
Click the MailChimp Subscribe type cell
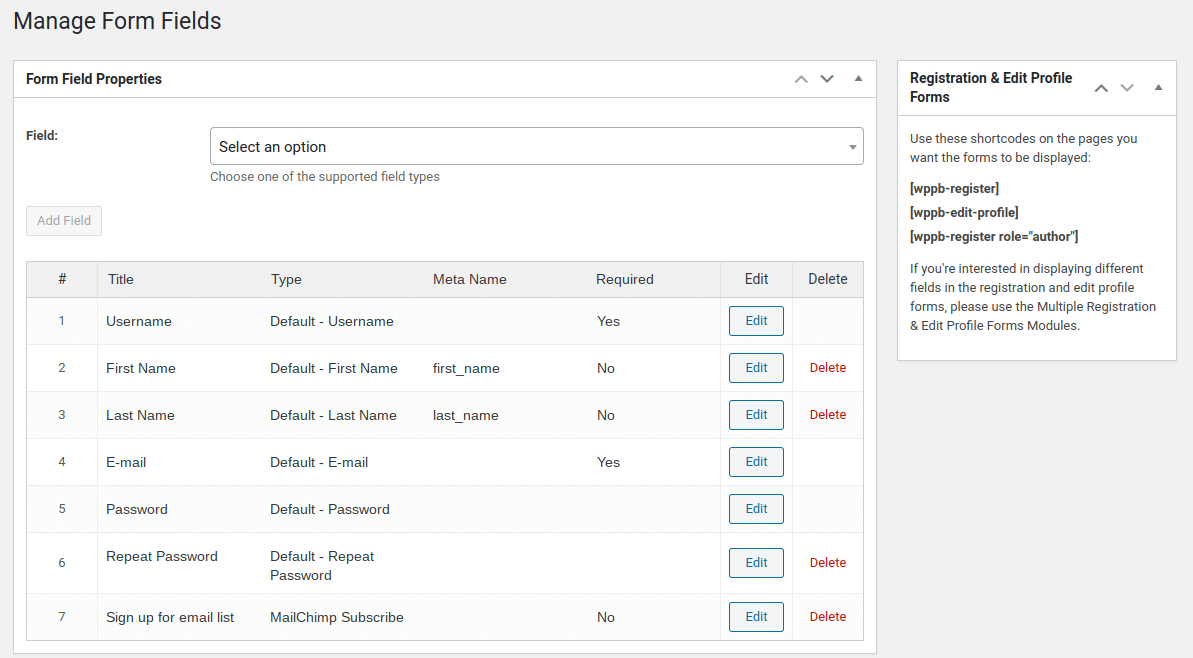click(x=336, y=618)
